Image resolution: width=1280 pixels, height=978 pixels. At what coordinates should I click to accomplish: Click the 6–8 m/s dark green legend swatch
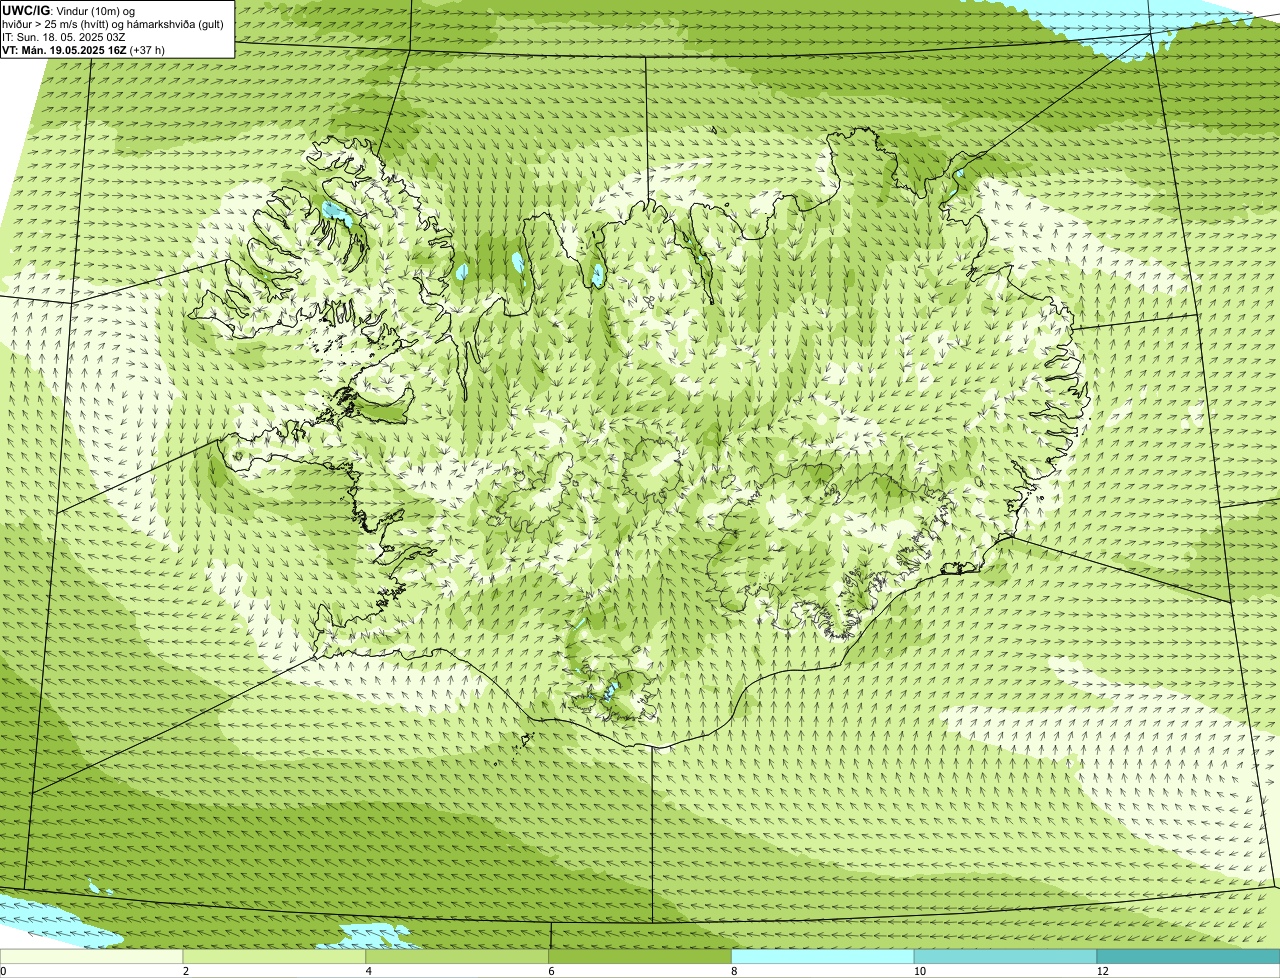pyautogui.click(x=640, y=957)
